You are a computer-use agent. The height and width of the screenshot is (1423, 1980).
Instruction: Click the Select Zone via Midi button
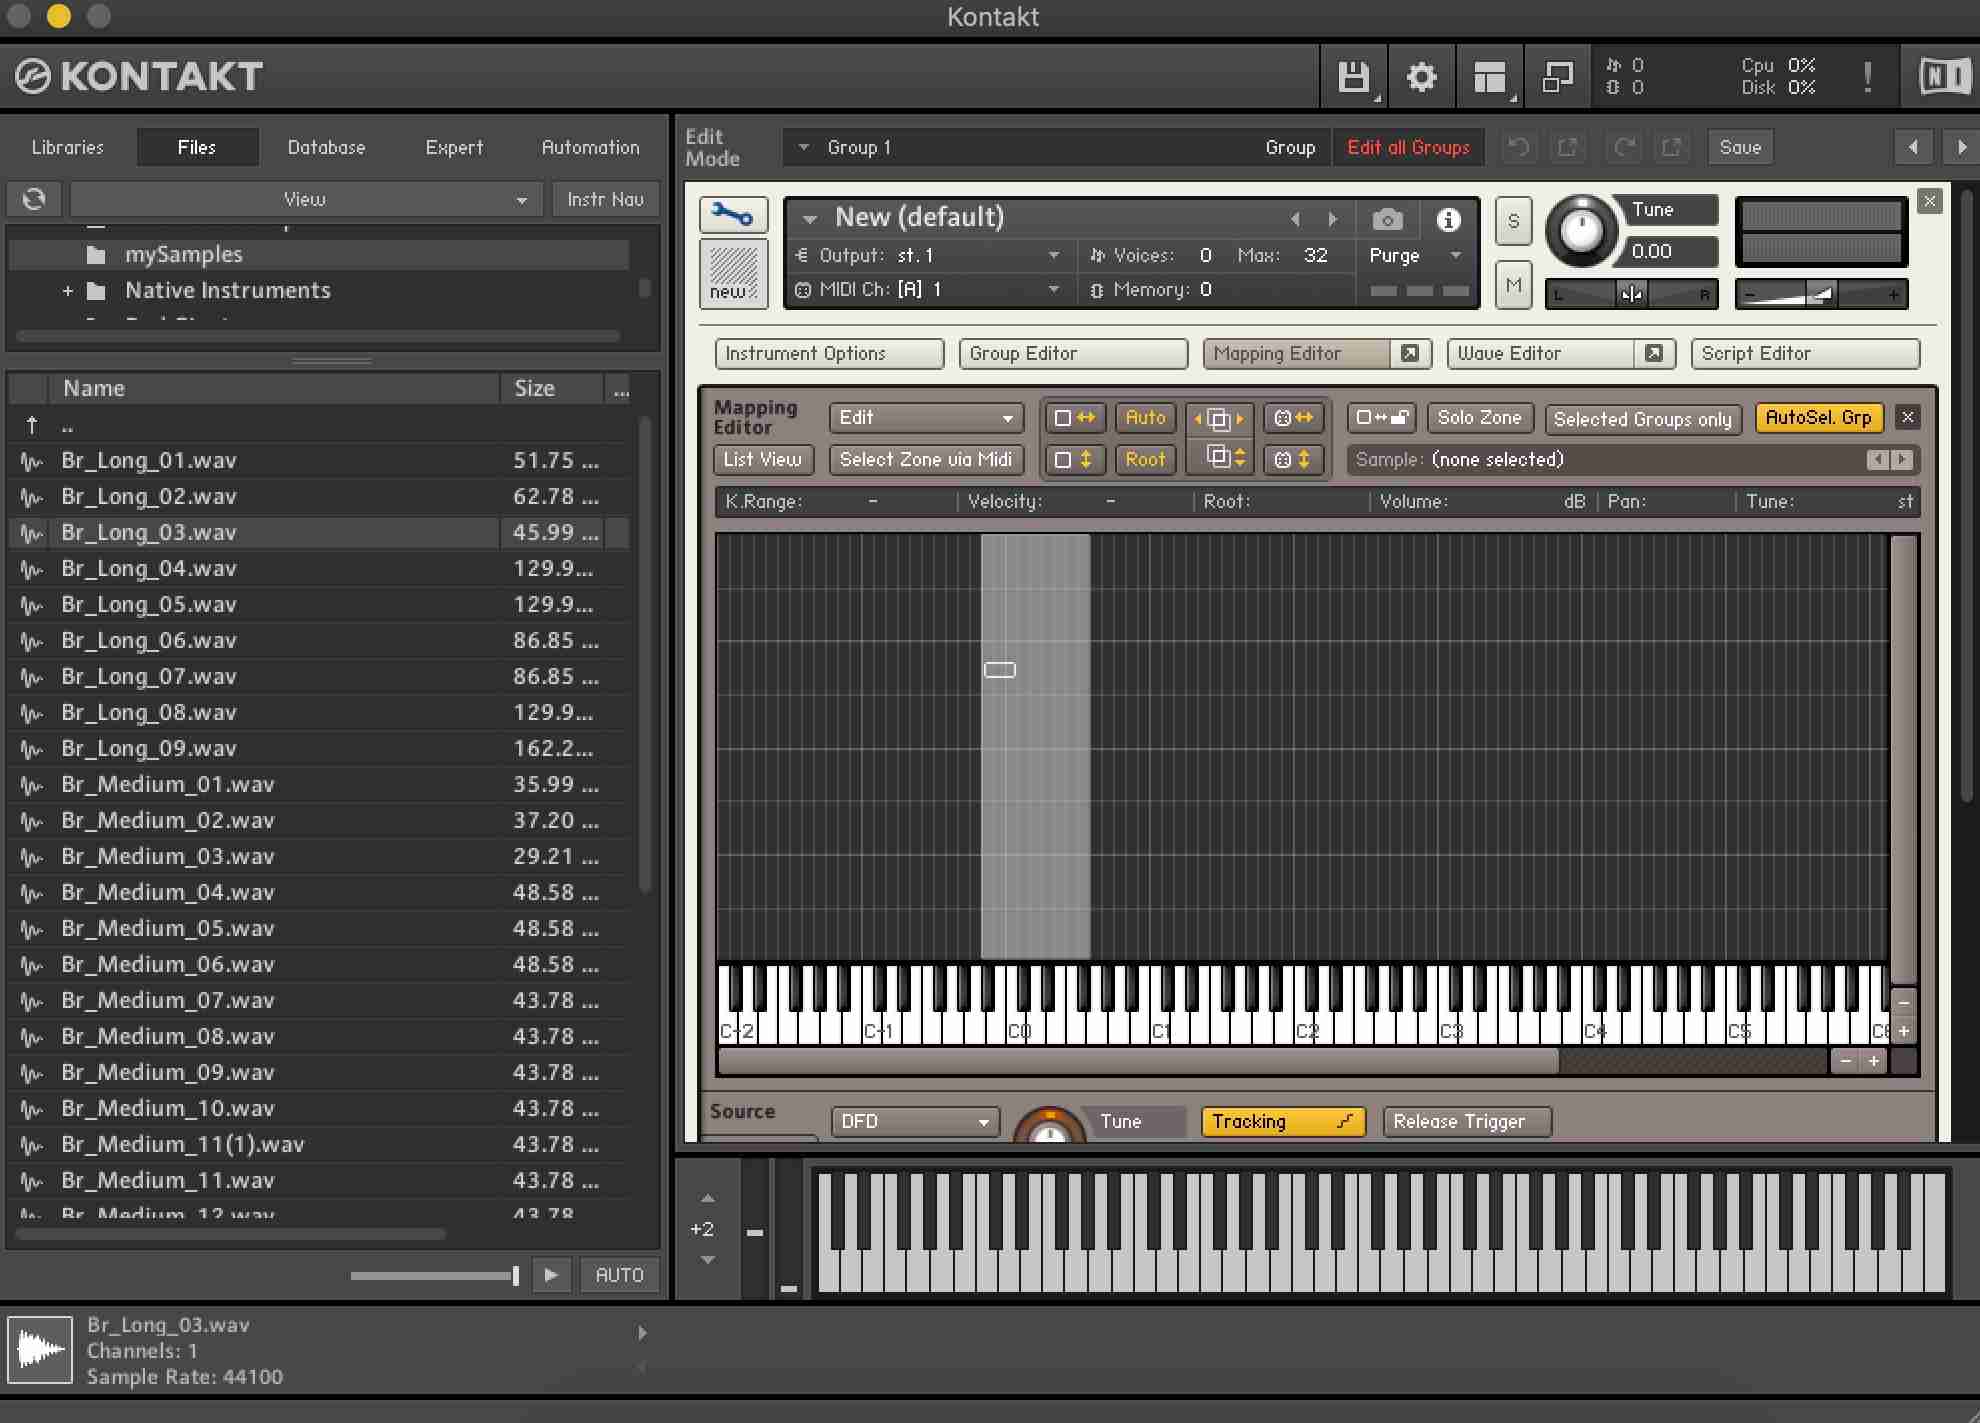coord(924,458)
